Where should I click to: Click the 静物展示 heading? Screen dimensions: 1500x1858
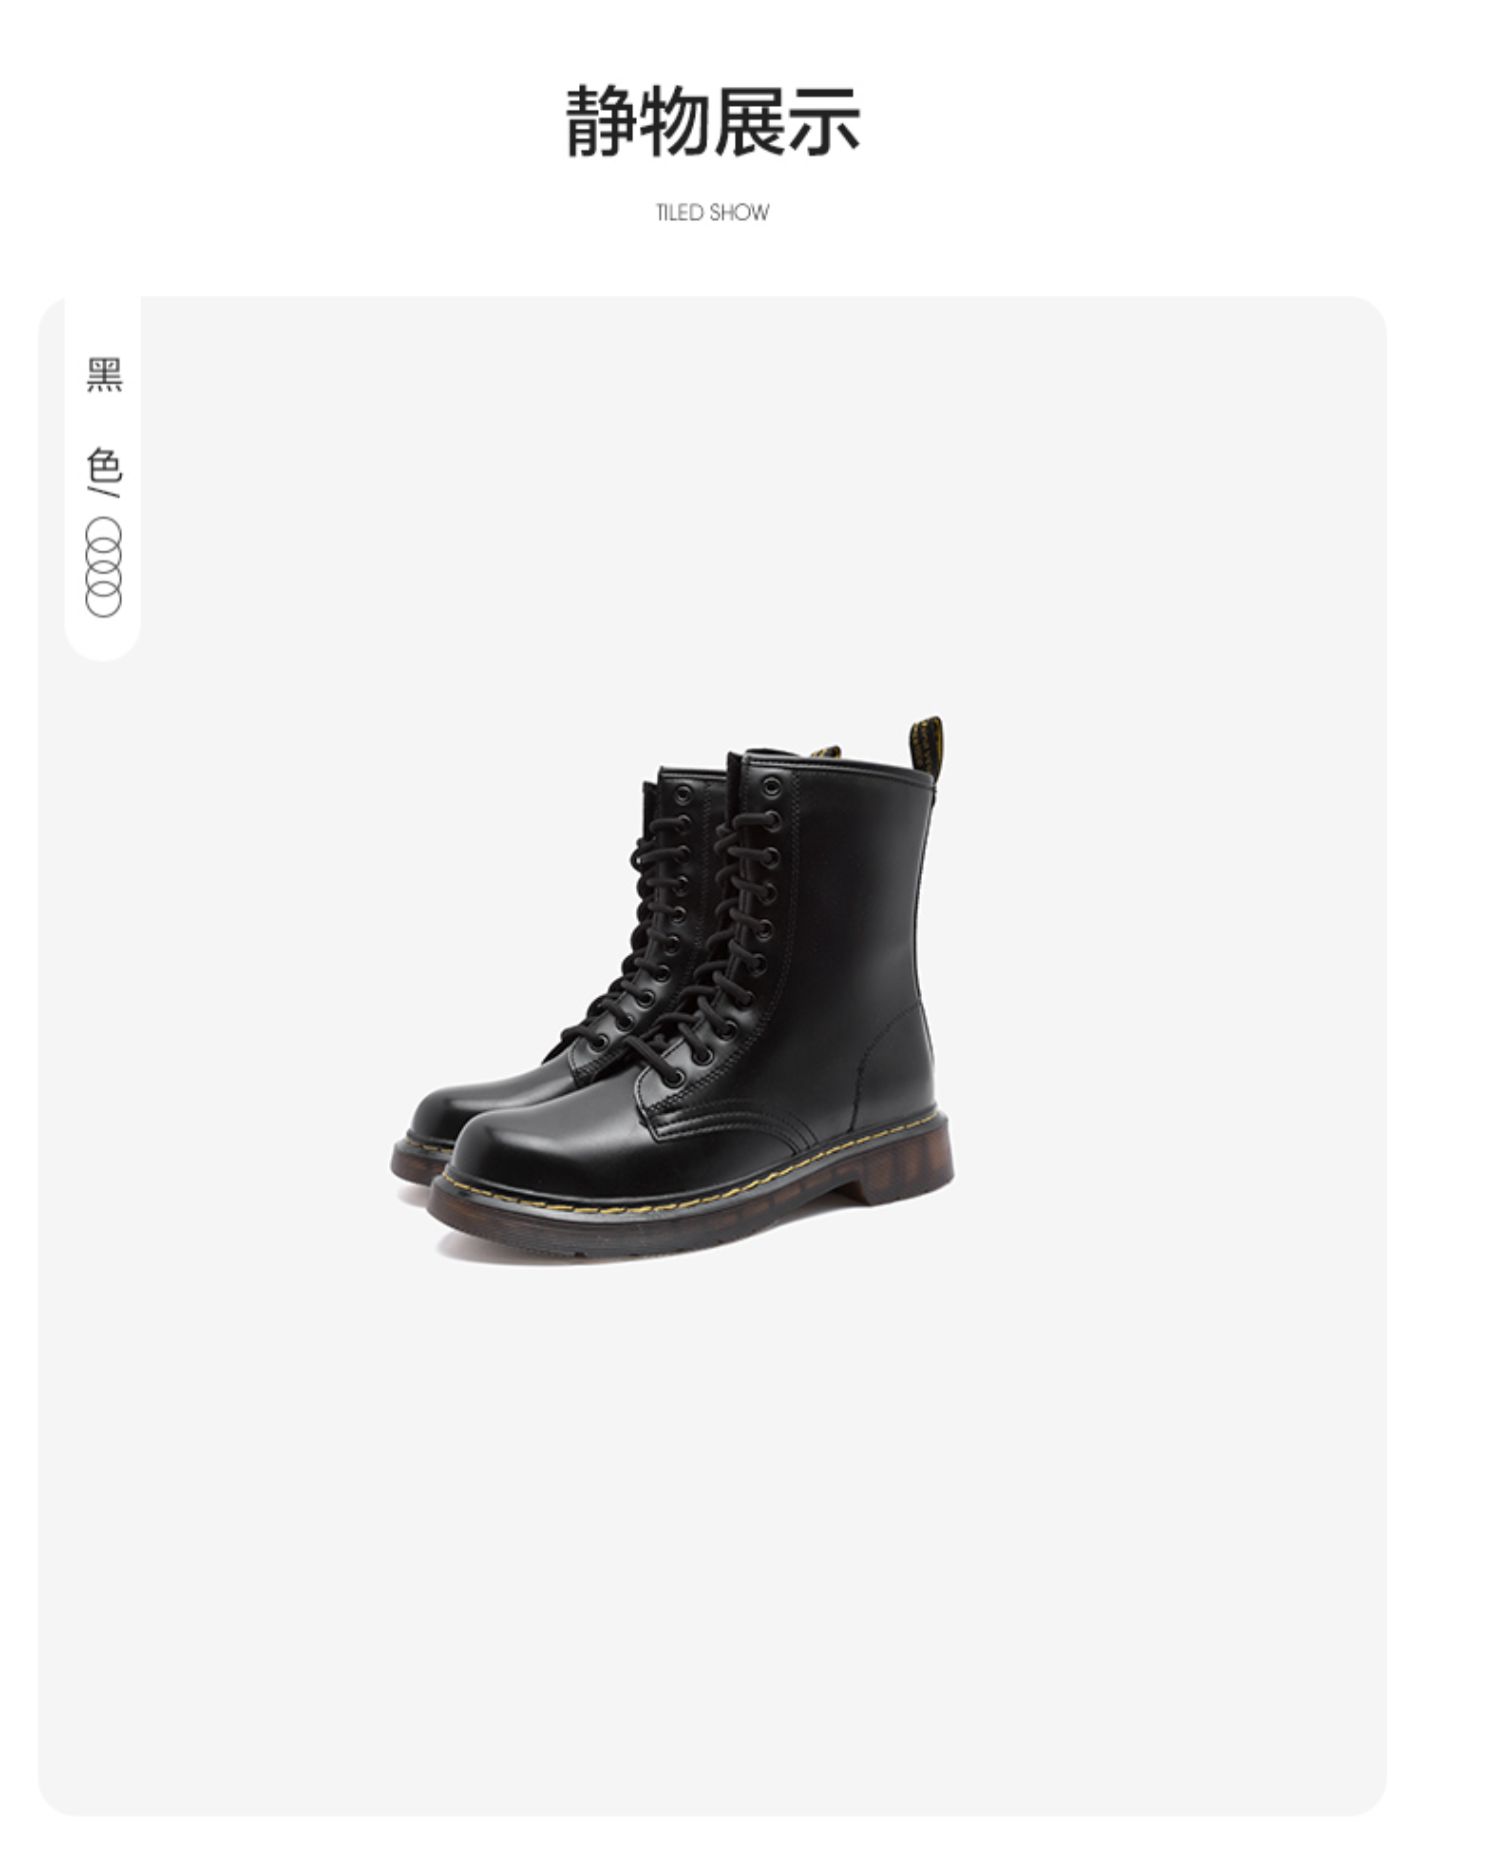[712, 121]
